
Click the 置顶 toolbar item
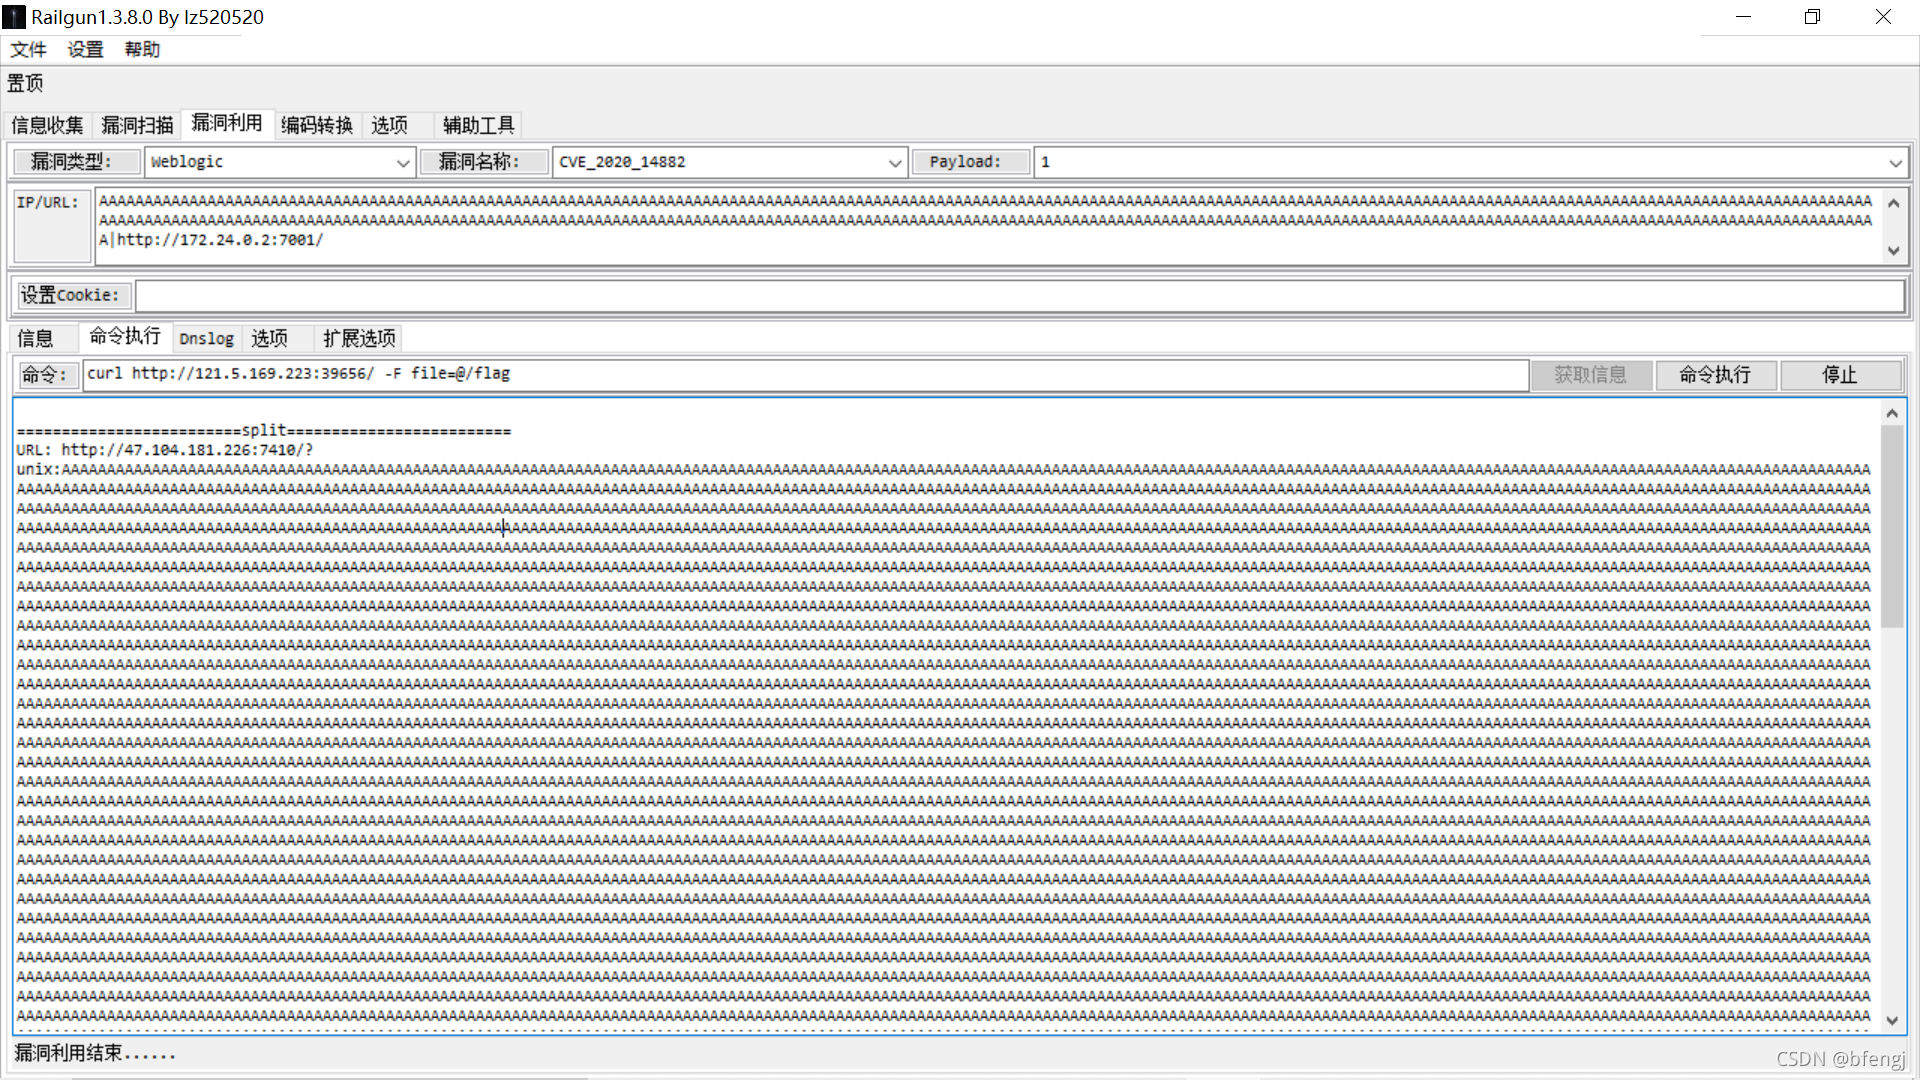tap(25, 84)
